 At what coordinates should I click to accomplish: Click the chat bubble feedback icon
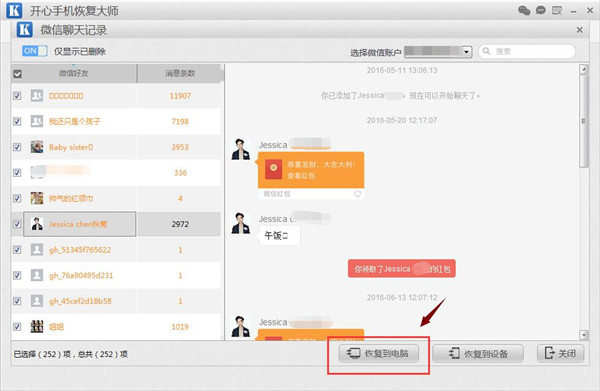pos(541,10)
